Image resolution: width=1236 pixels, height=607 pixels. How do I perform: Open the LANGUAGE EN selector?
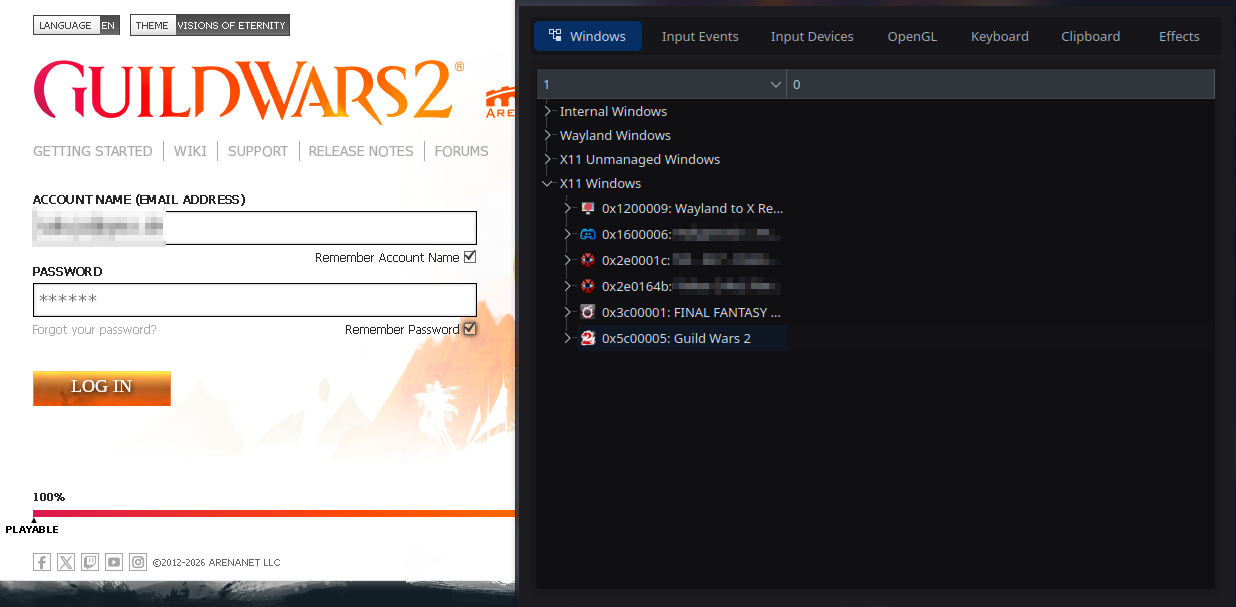(x=76, y=25)
